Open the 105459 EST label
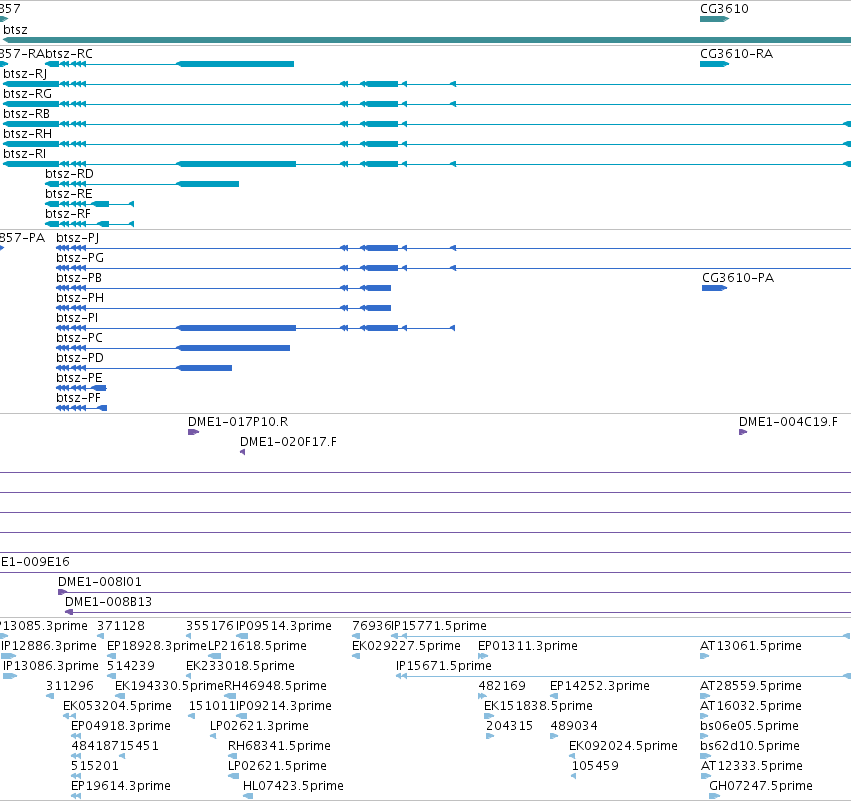Viewport: 851px width, 801px height. [595, 767]
